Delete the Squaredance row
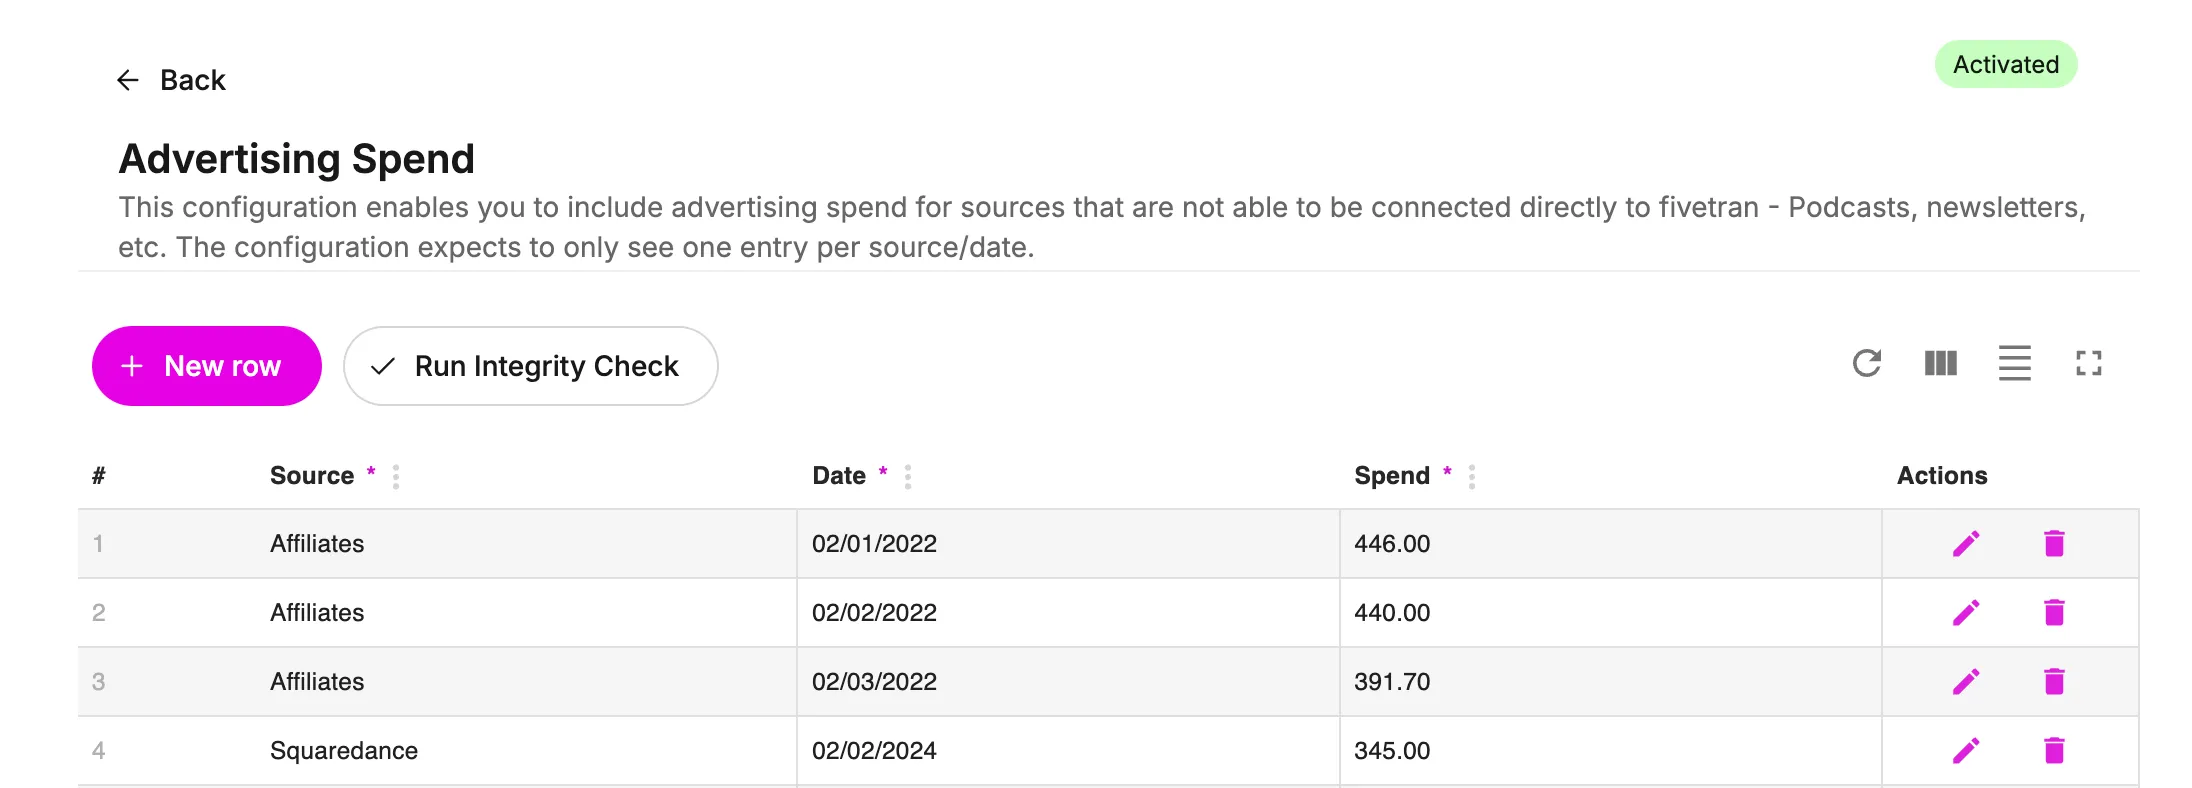The width and height of the screenshot is (2192, 788). 2054,750
